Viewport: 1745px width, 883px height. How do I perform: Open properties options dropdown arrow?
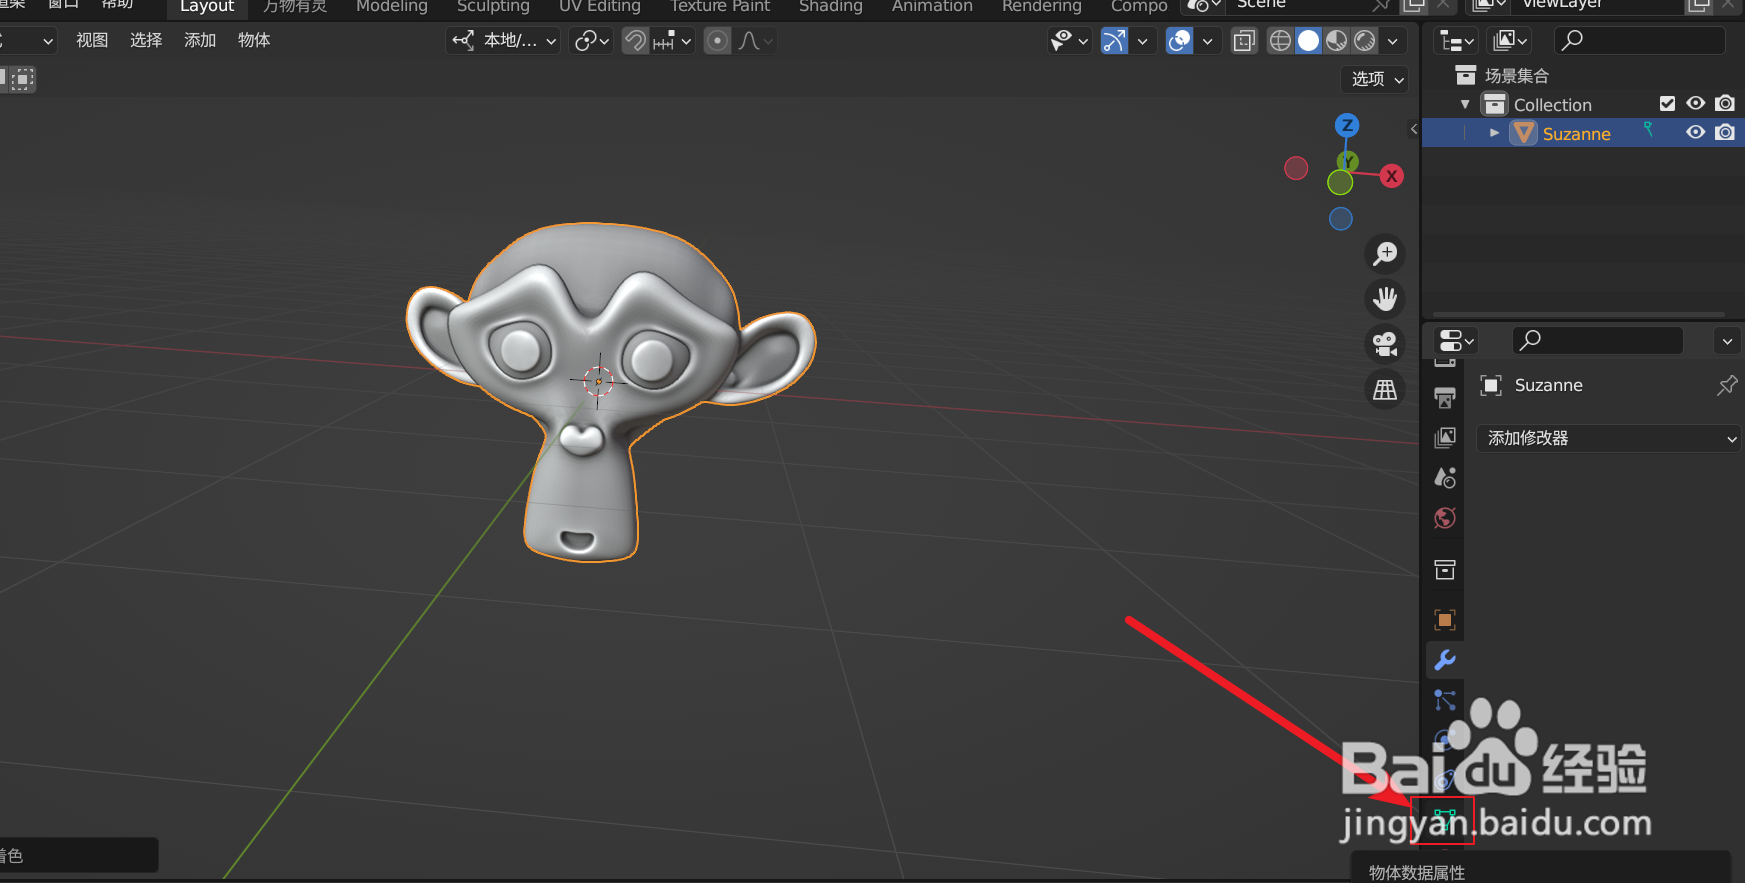click(1727, 341)
